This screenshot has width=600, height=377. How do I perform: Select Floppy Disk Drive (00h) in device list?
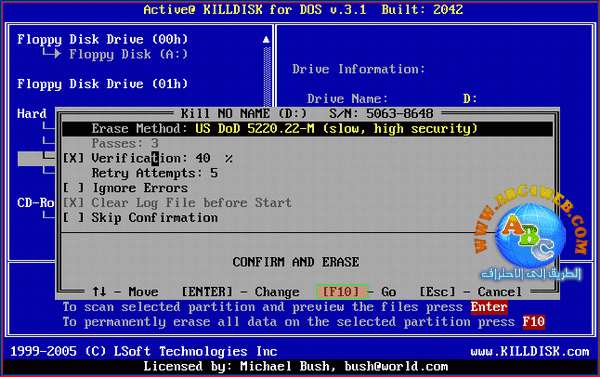103,39
